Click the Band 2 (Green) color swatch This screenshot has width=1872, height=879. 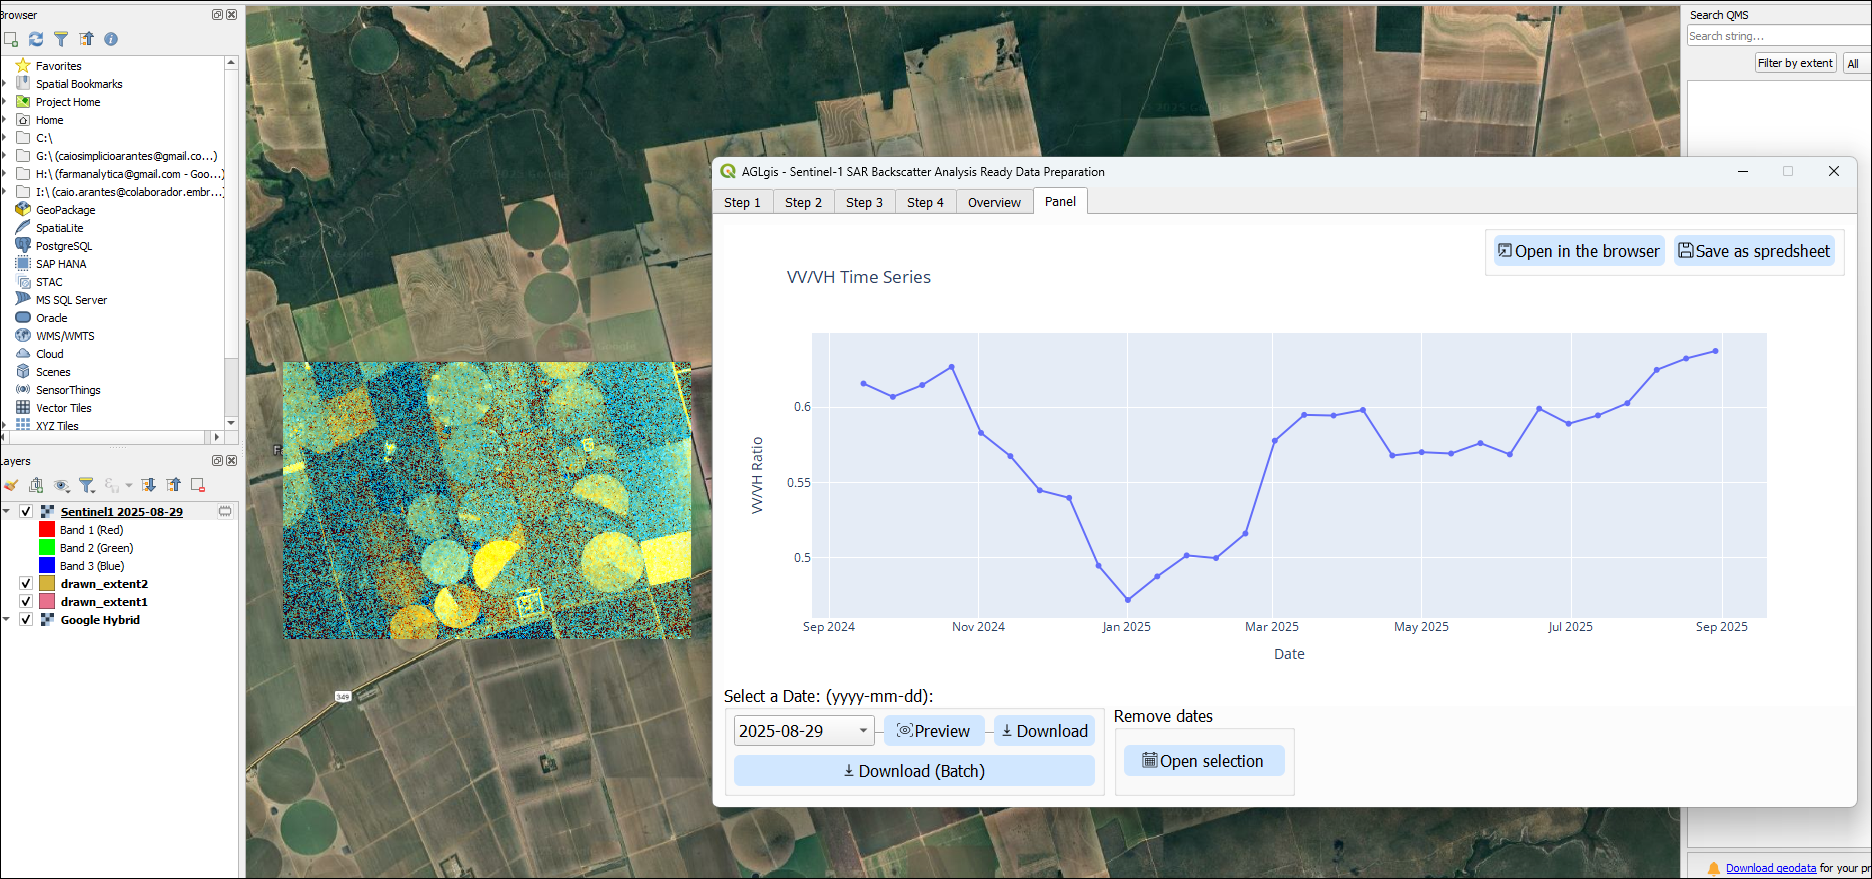tap(47, 548)
